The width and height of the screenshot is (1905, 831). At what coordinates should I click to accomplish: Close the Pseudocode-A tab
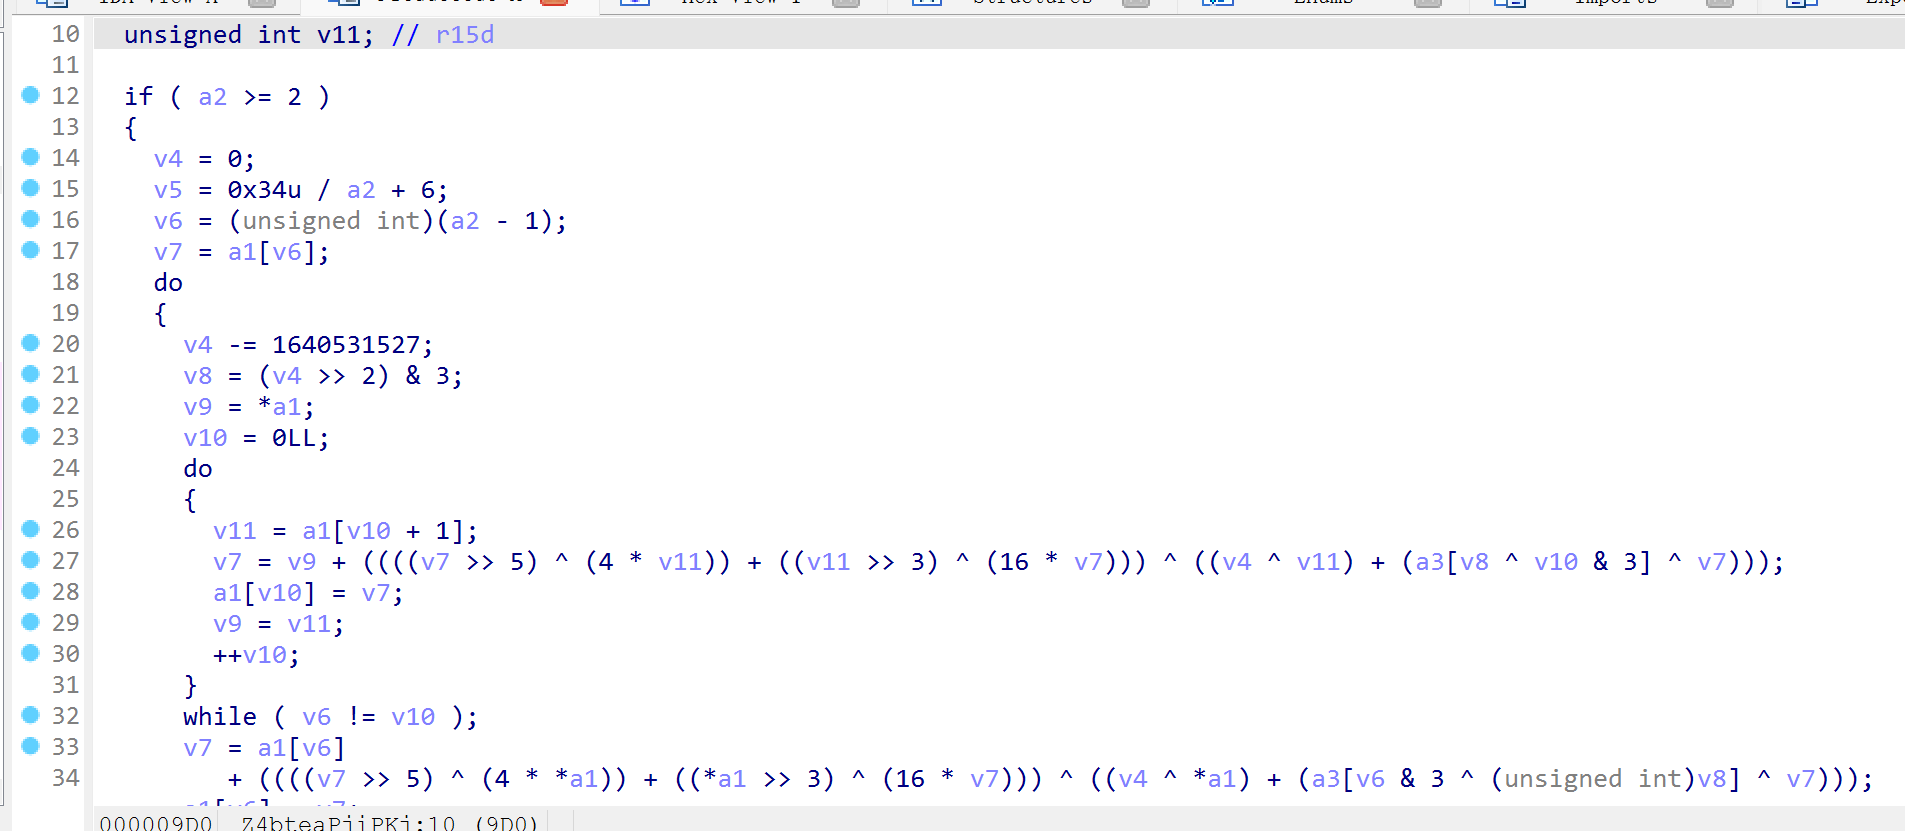[x=554, y=3]
